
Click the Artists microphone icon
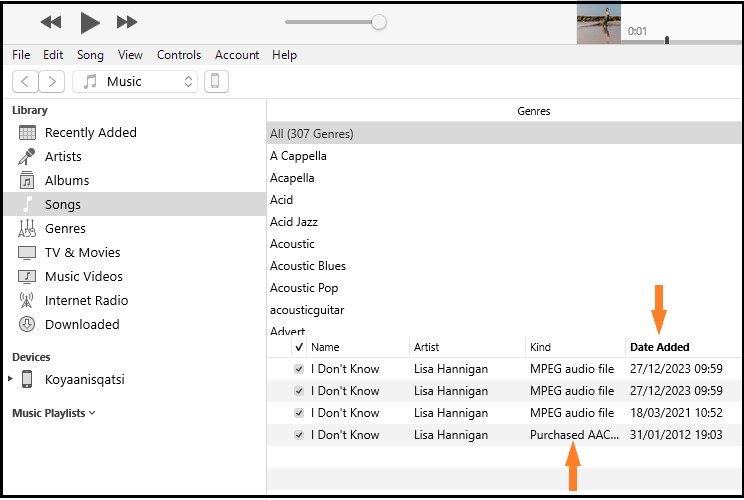(27, 157)
